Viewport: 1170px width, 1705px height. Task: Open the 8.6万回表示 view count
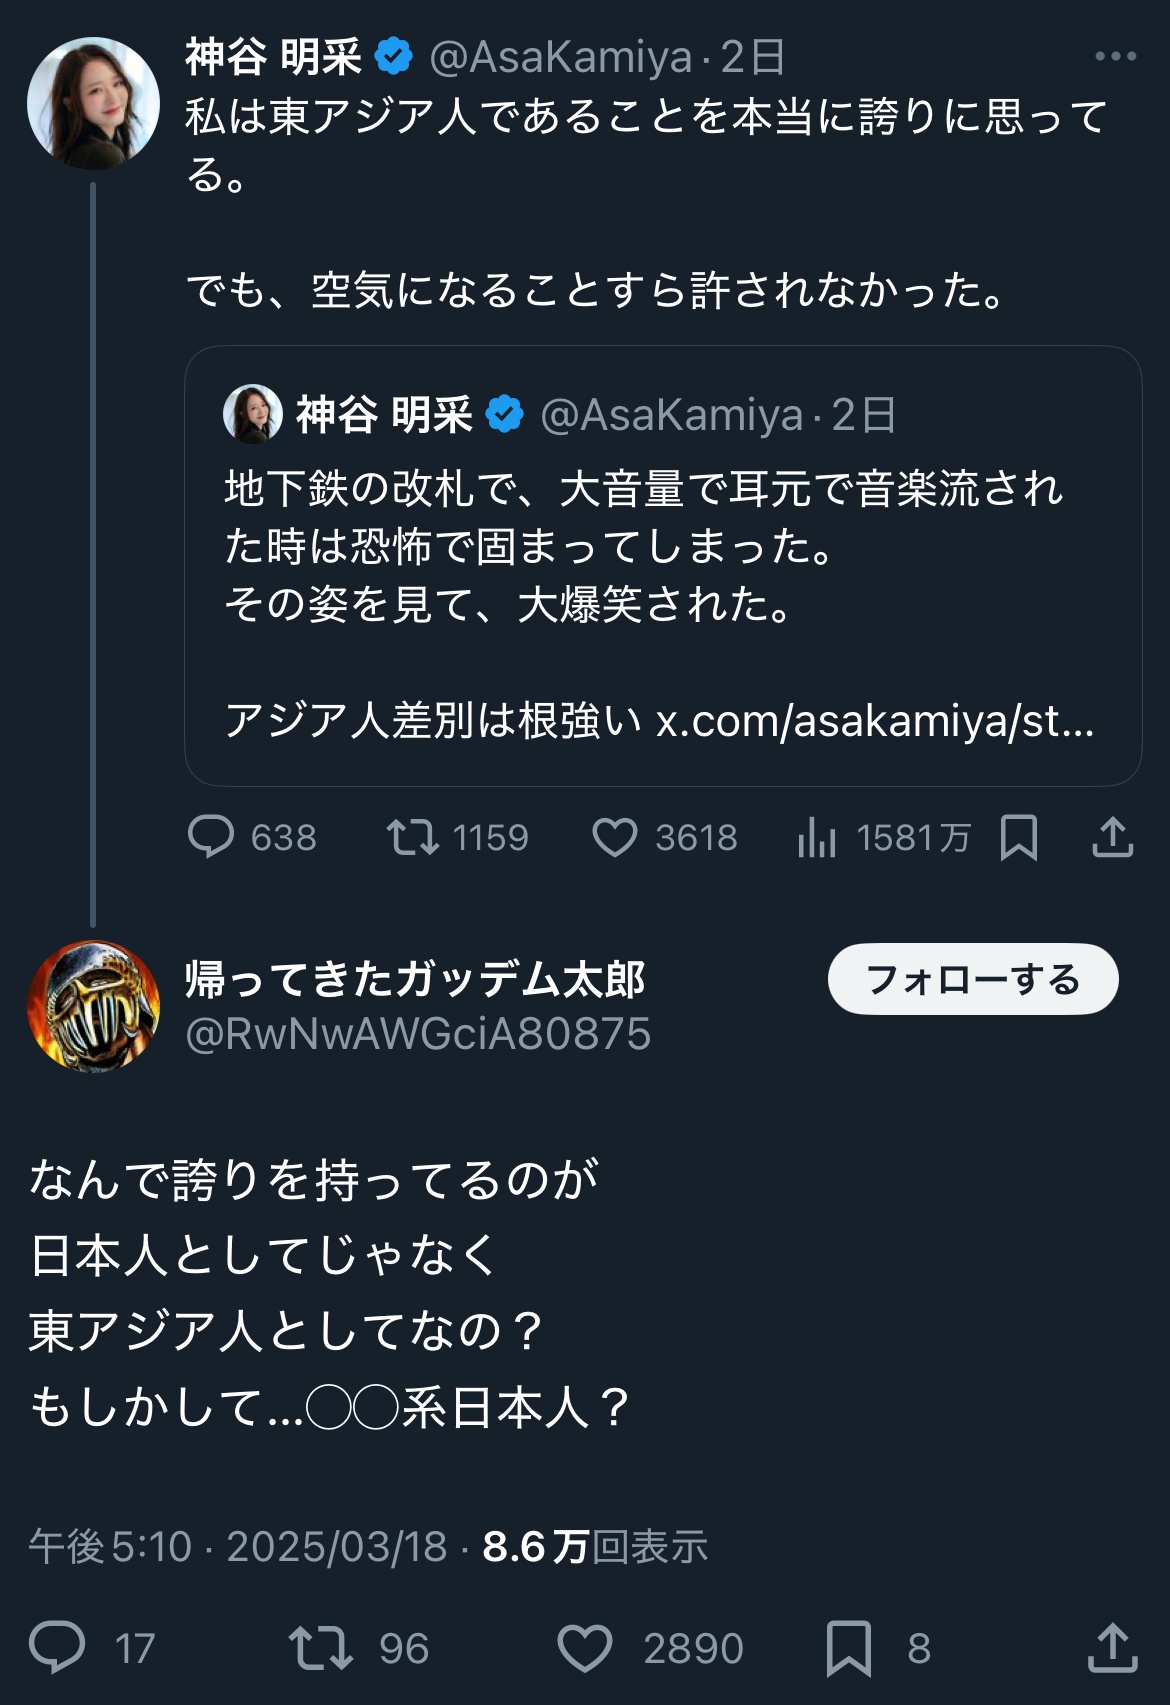point(595,1546)
